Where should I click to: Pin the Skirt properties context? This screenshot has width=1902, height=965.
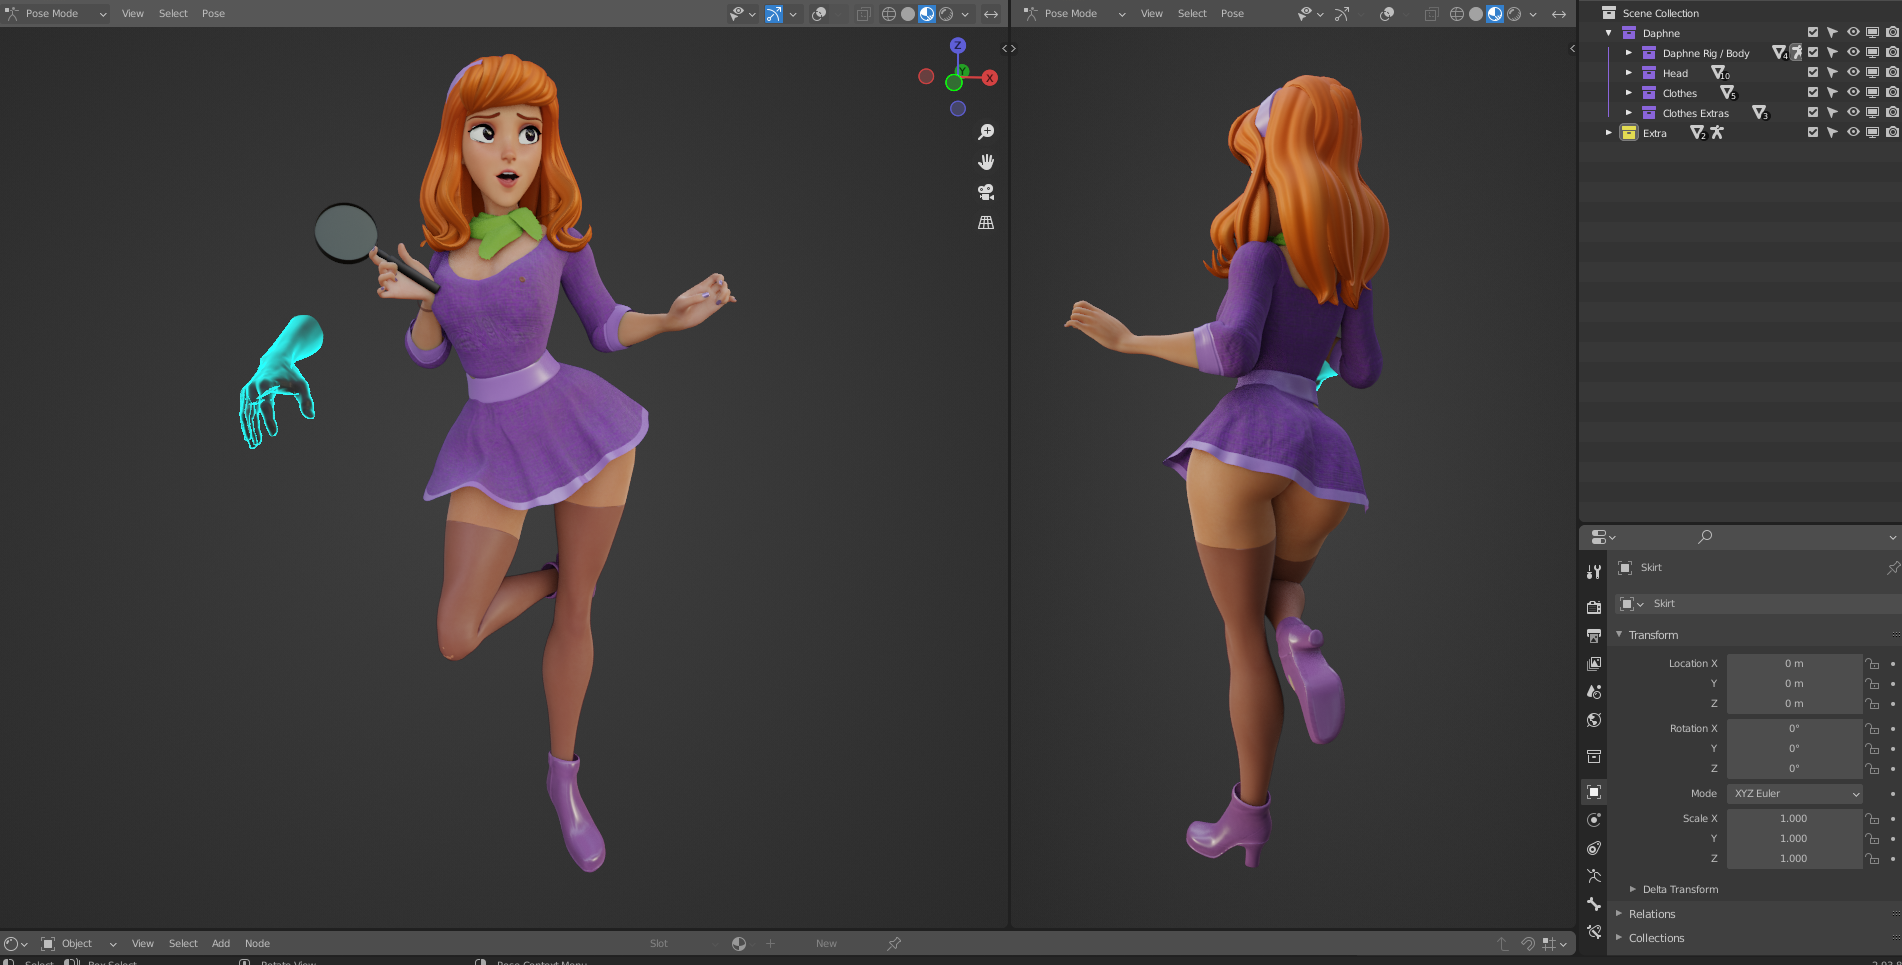[1893, 568]
